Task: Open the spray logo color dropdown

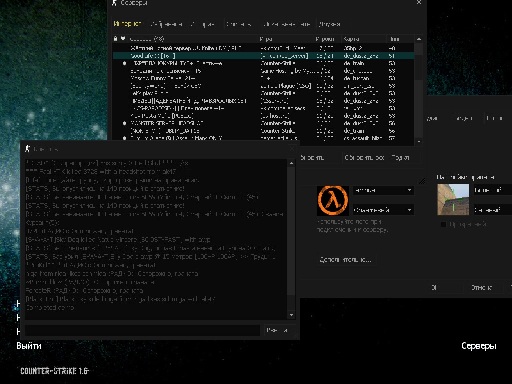Action: point(383,190)
